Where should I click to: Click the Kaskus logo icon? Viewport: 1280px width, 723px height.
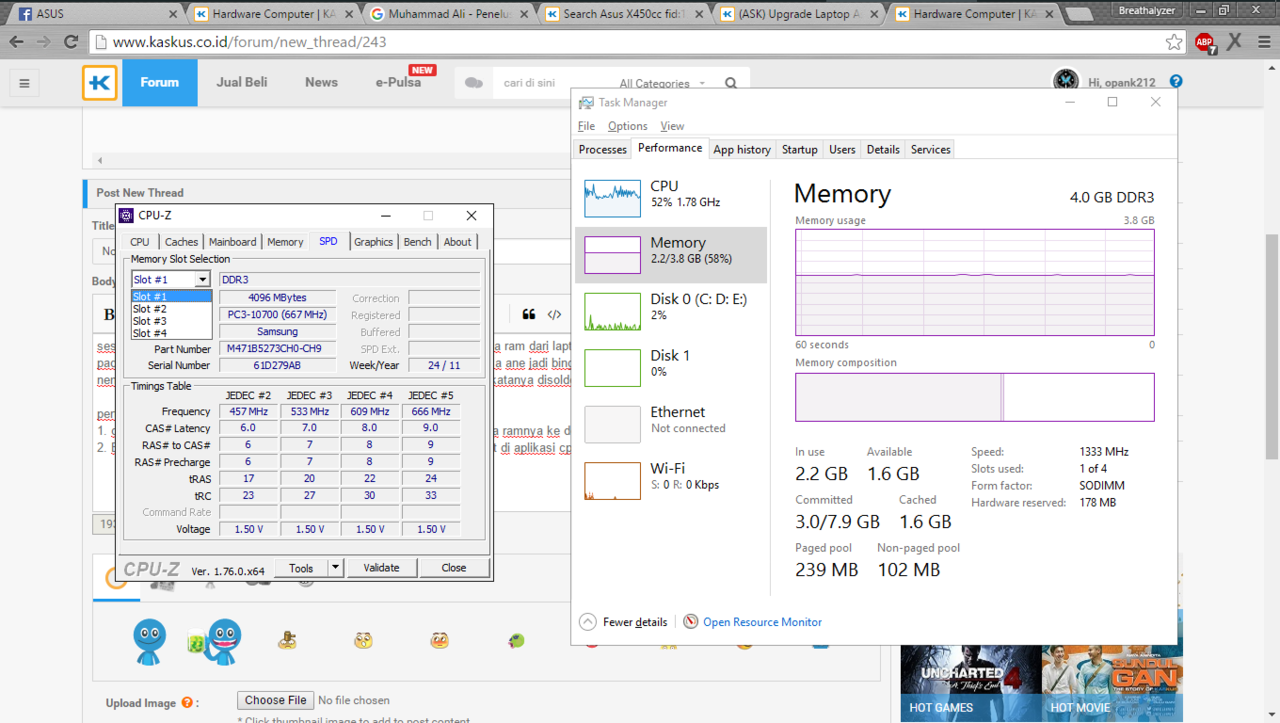pyautogui.click(x=100, y=83)
